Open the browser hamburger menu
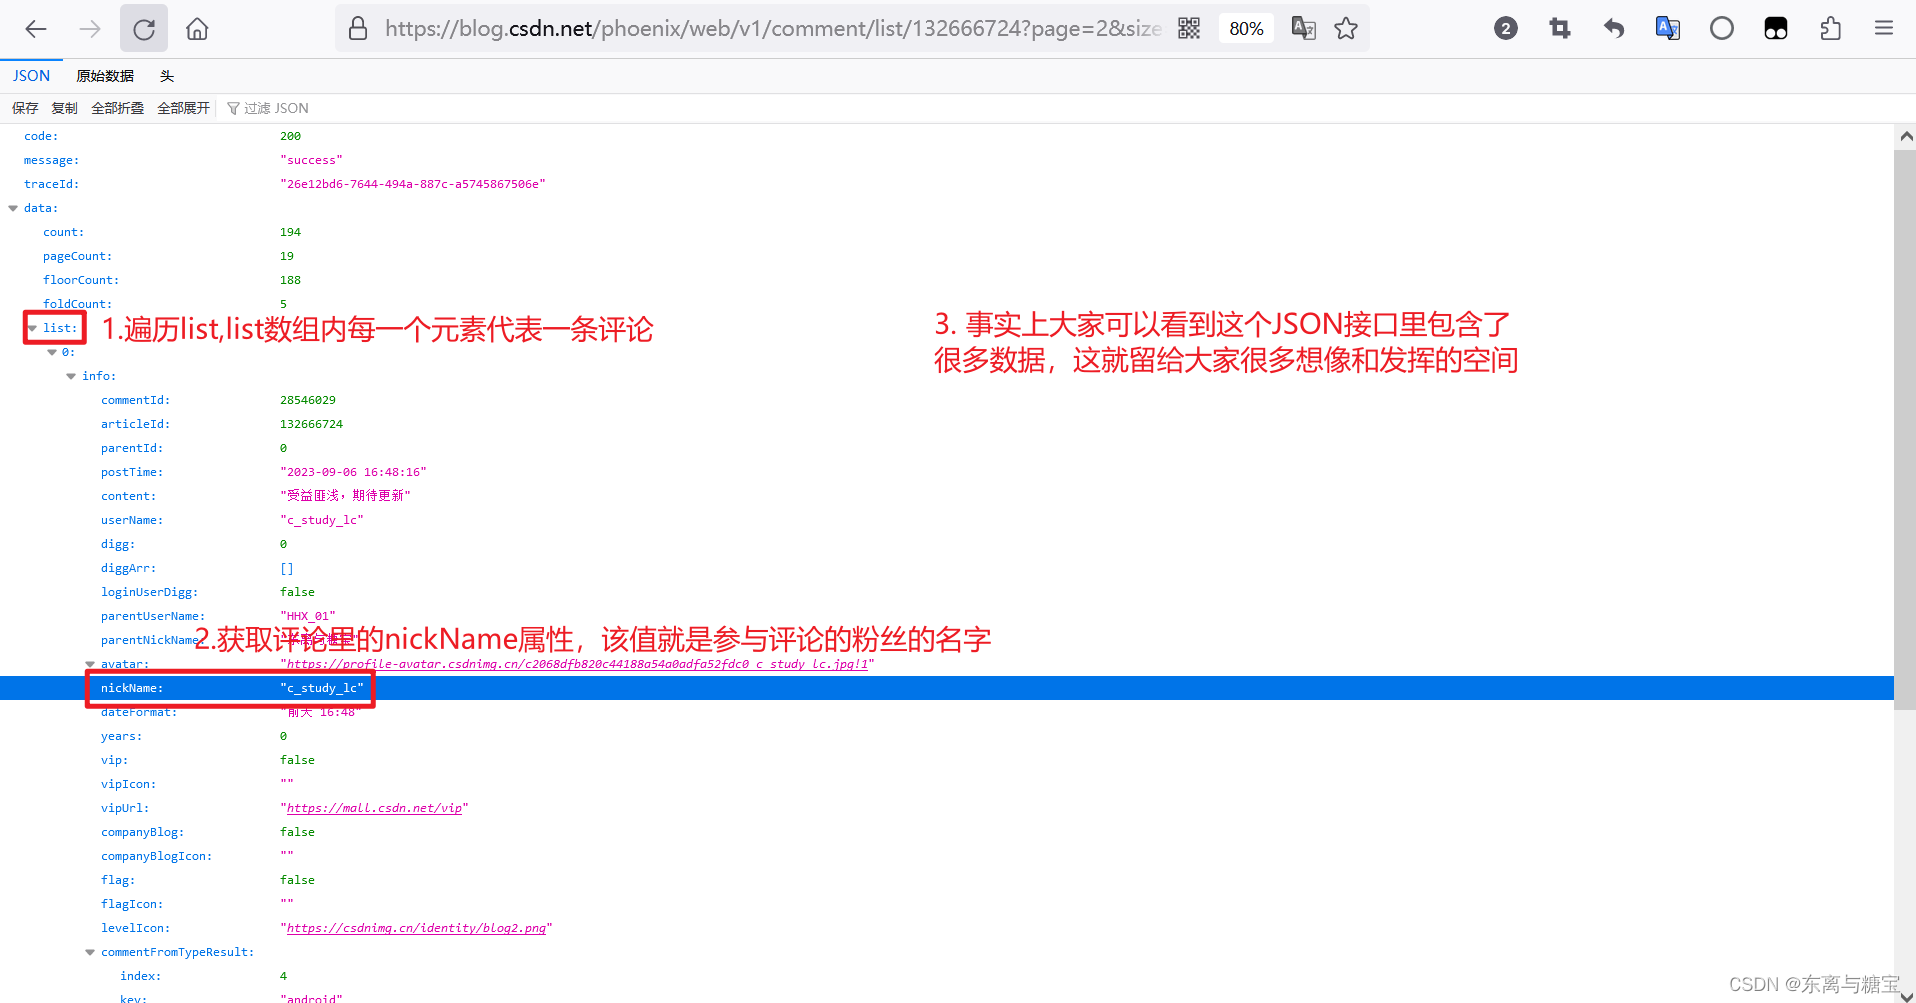1916x1003 pixels. coord(1884,29)
